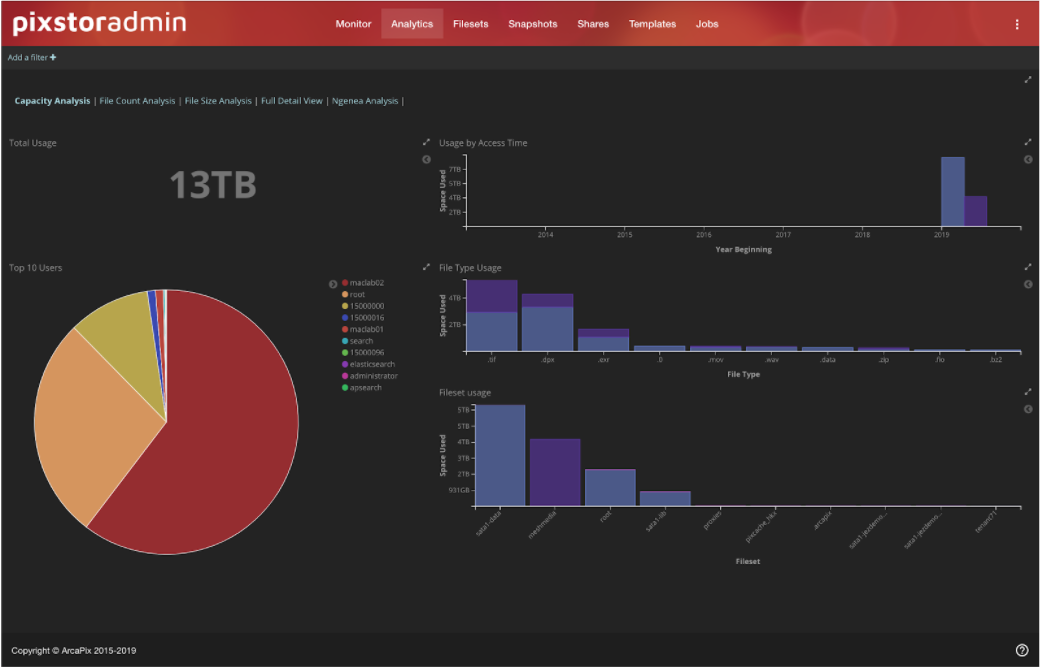Open the Snapshots tab
Viewport: 1041px width, 670px height.
532,24
